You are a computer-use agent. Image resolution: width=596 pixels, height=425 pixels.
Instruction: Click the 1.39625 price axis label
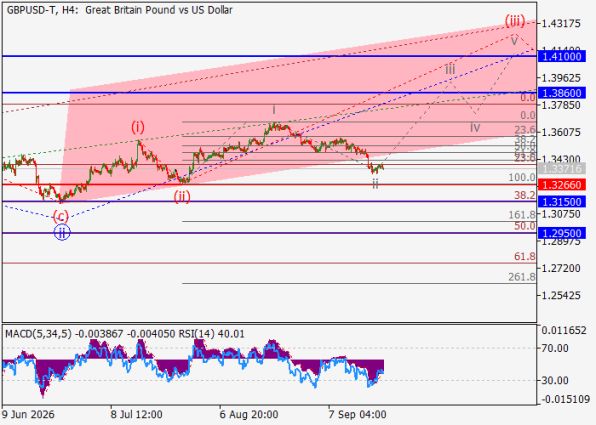(561, 78)
